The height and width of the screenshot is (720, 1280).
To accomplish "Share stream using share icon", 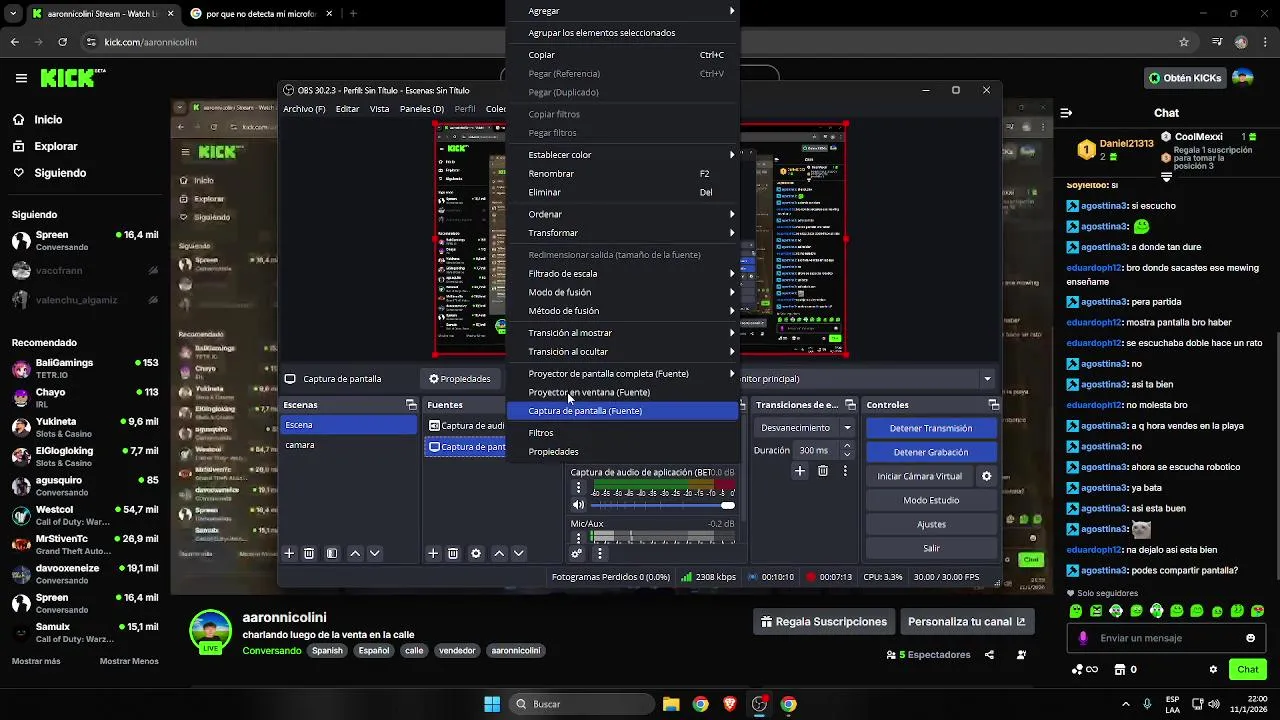I will pyautogui.click(x=989, y=655).
